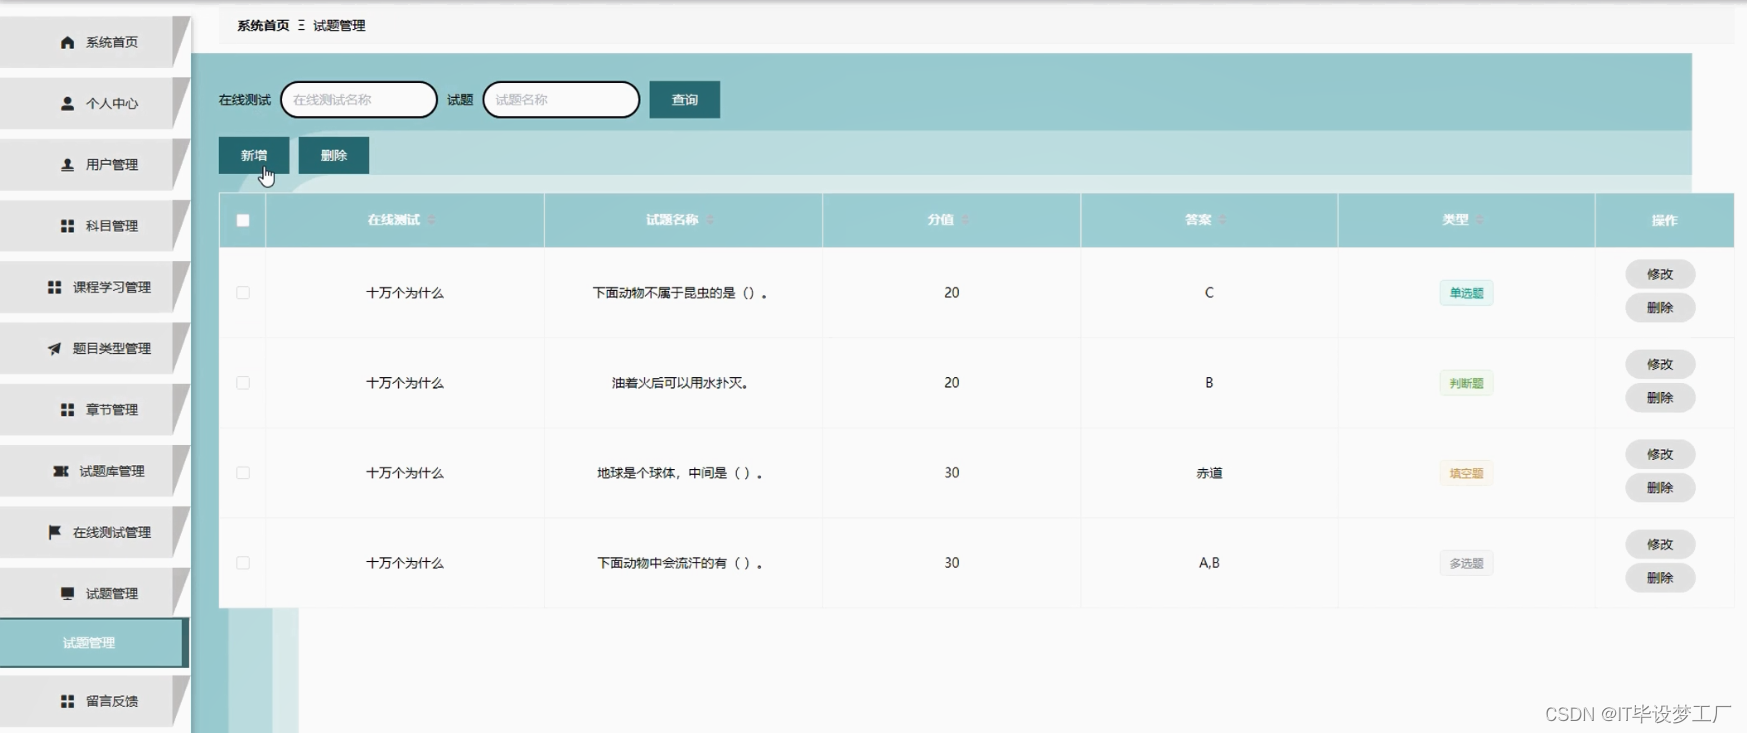Click 删除 for the 判断题 row
1747x733 pixels.
point(1660,398)
